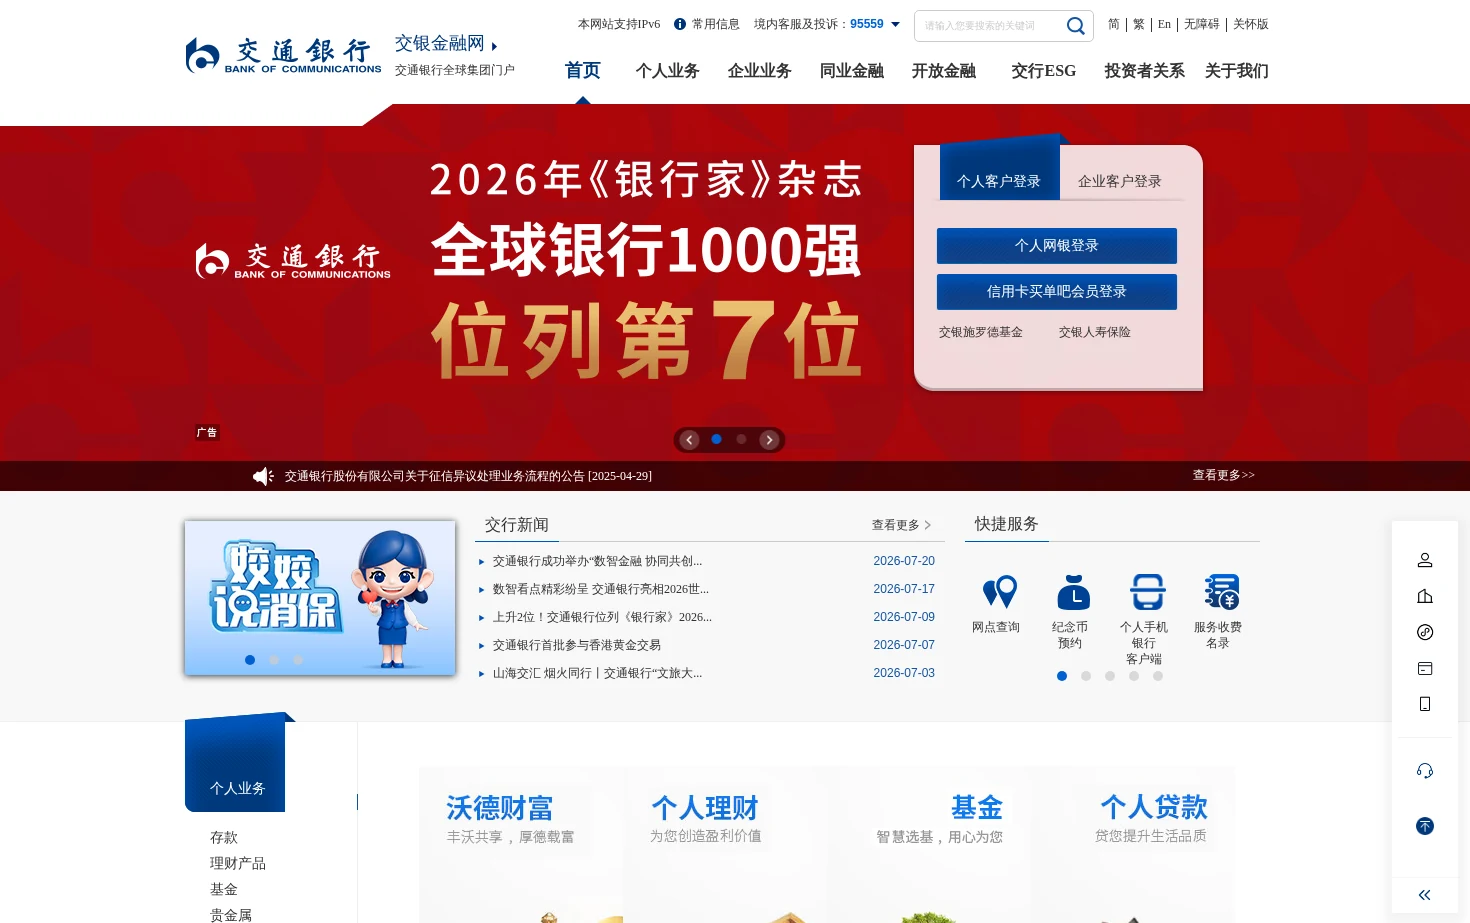Click 理财产品 in 个人业务 sidebar
Screen dimensions: 1470x923
[x=238, y=863]
